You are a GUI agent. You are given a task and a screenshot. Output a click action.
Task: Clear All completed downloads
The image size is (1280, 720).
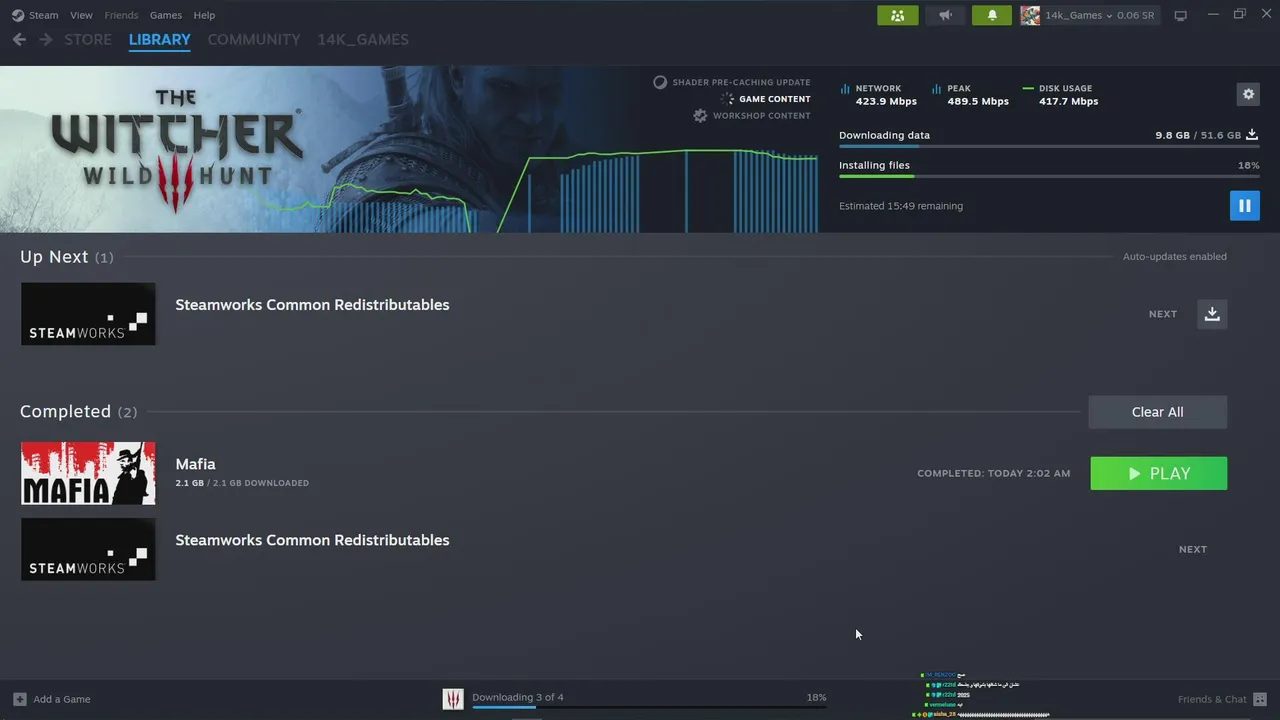click(x=1157, y=412)
